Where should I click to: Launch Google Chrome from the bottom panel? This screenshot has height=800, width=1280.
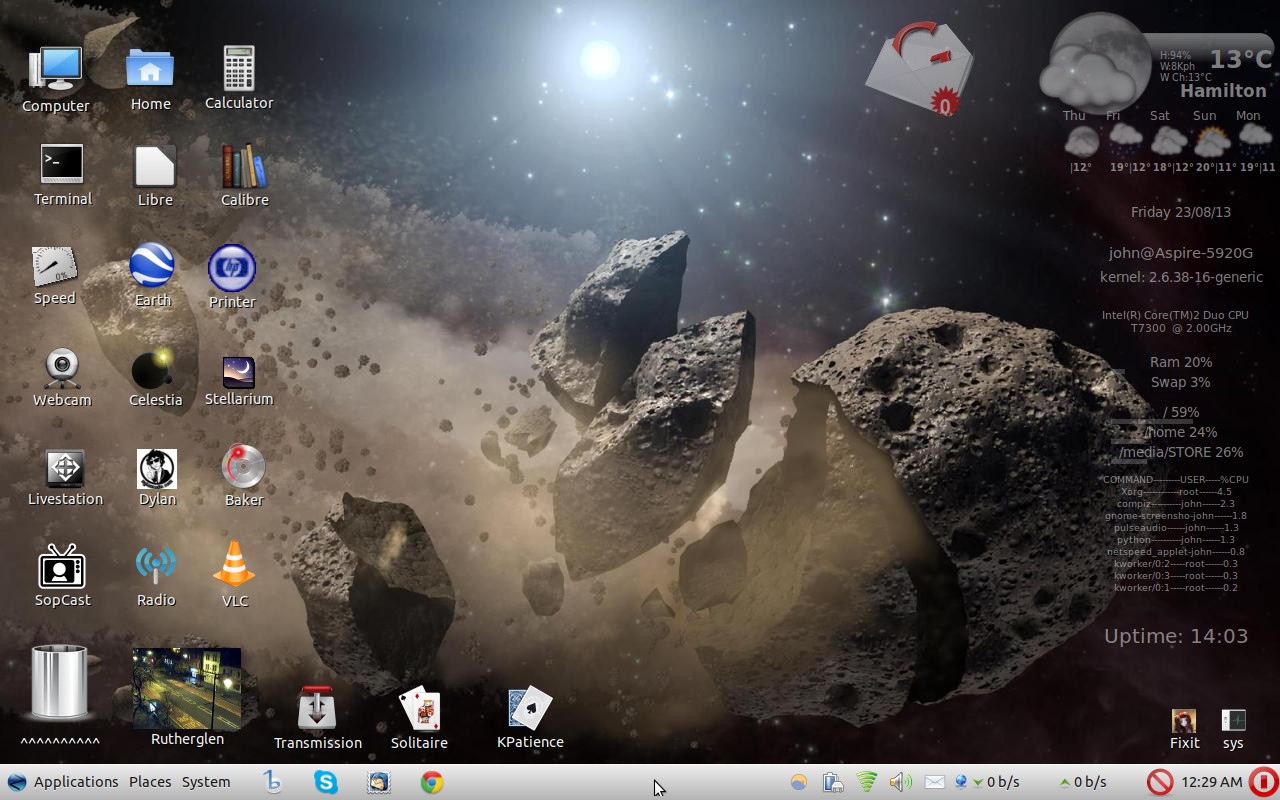[432, 782]
